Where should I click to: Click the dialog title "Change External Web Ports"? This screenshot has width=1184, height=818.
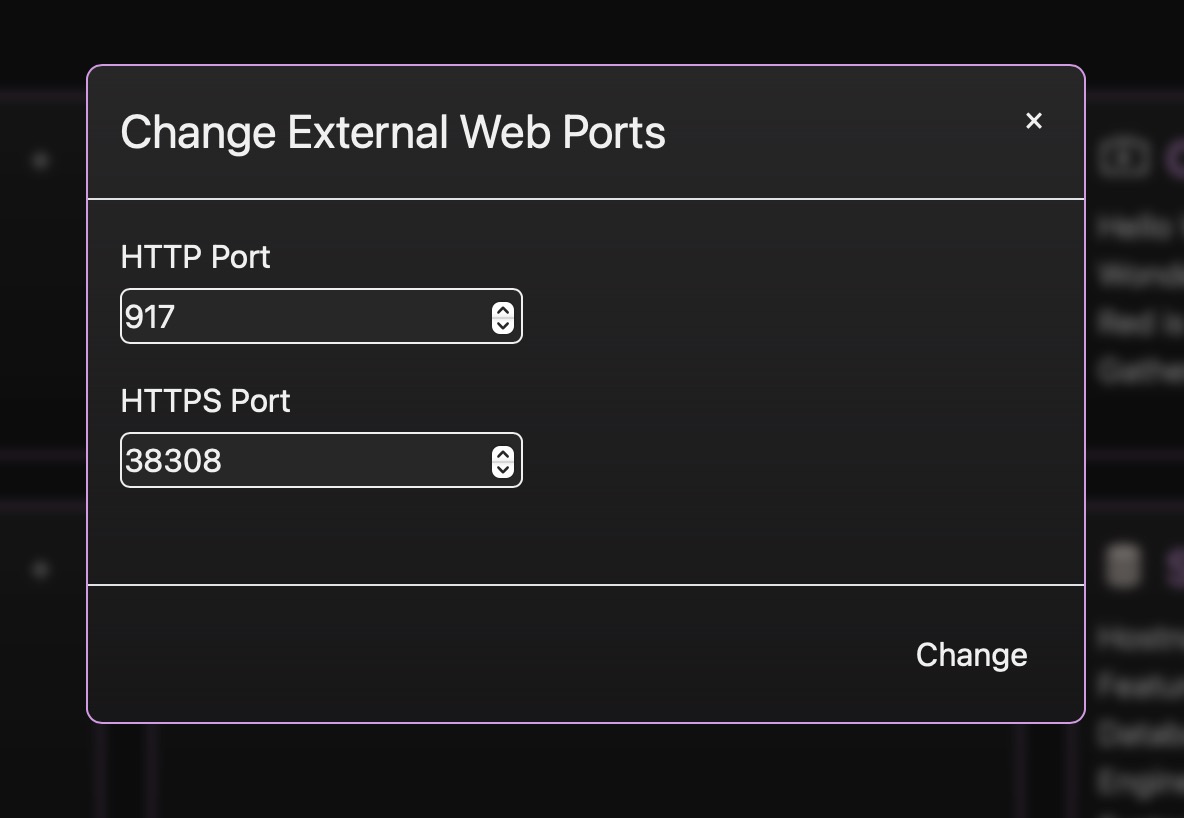(393, 132)
